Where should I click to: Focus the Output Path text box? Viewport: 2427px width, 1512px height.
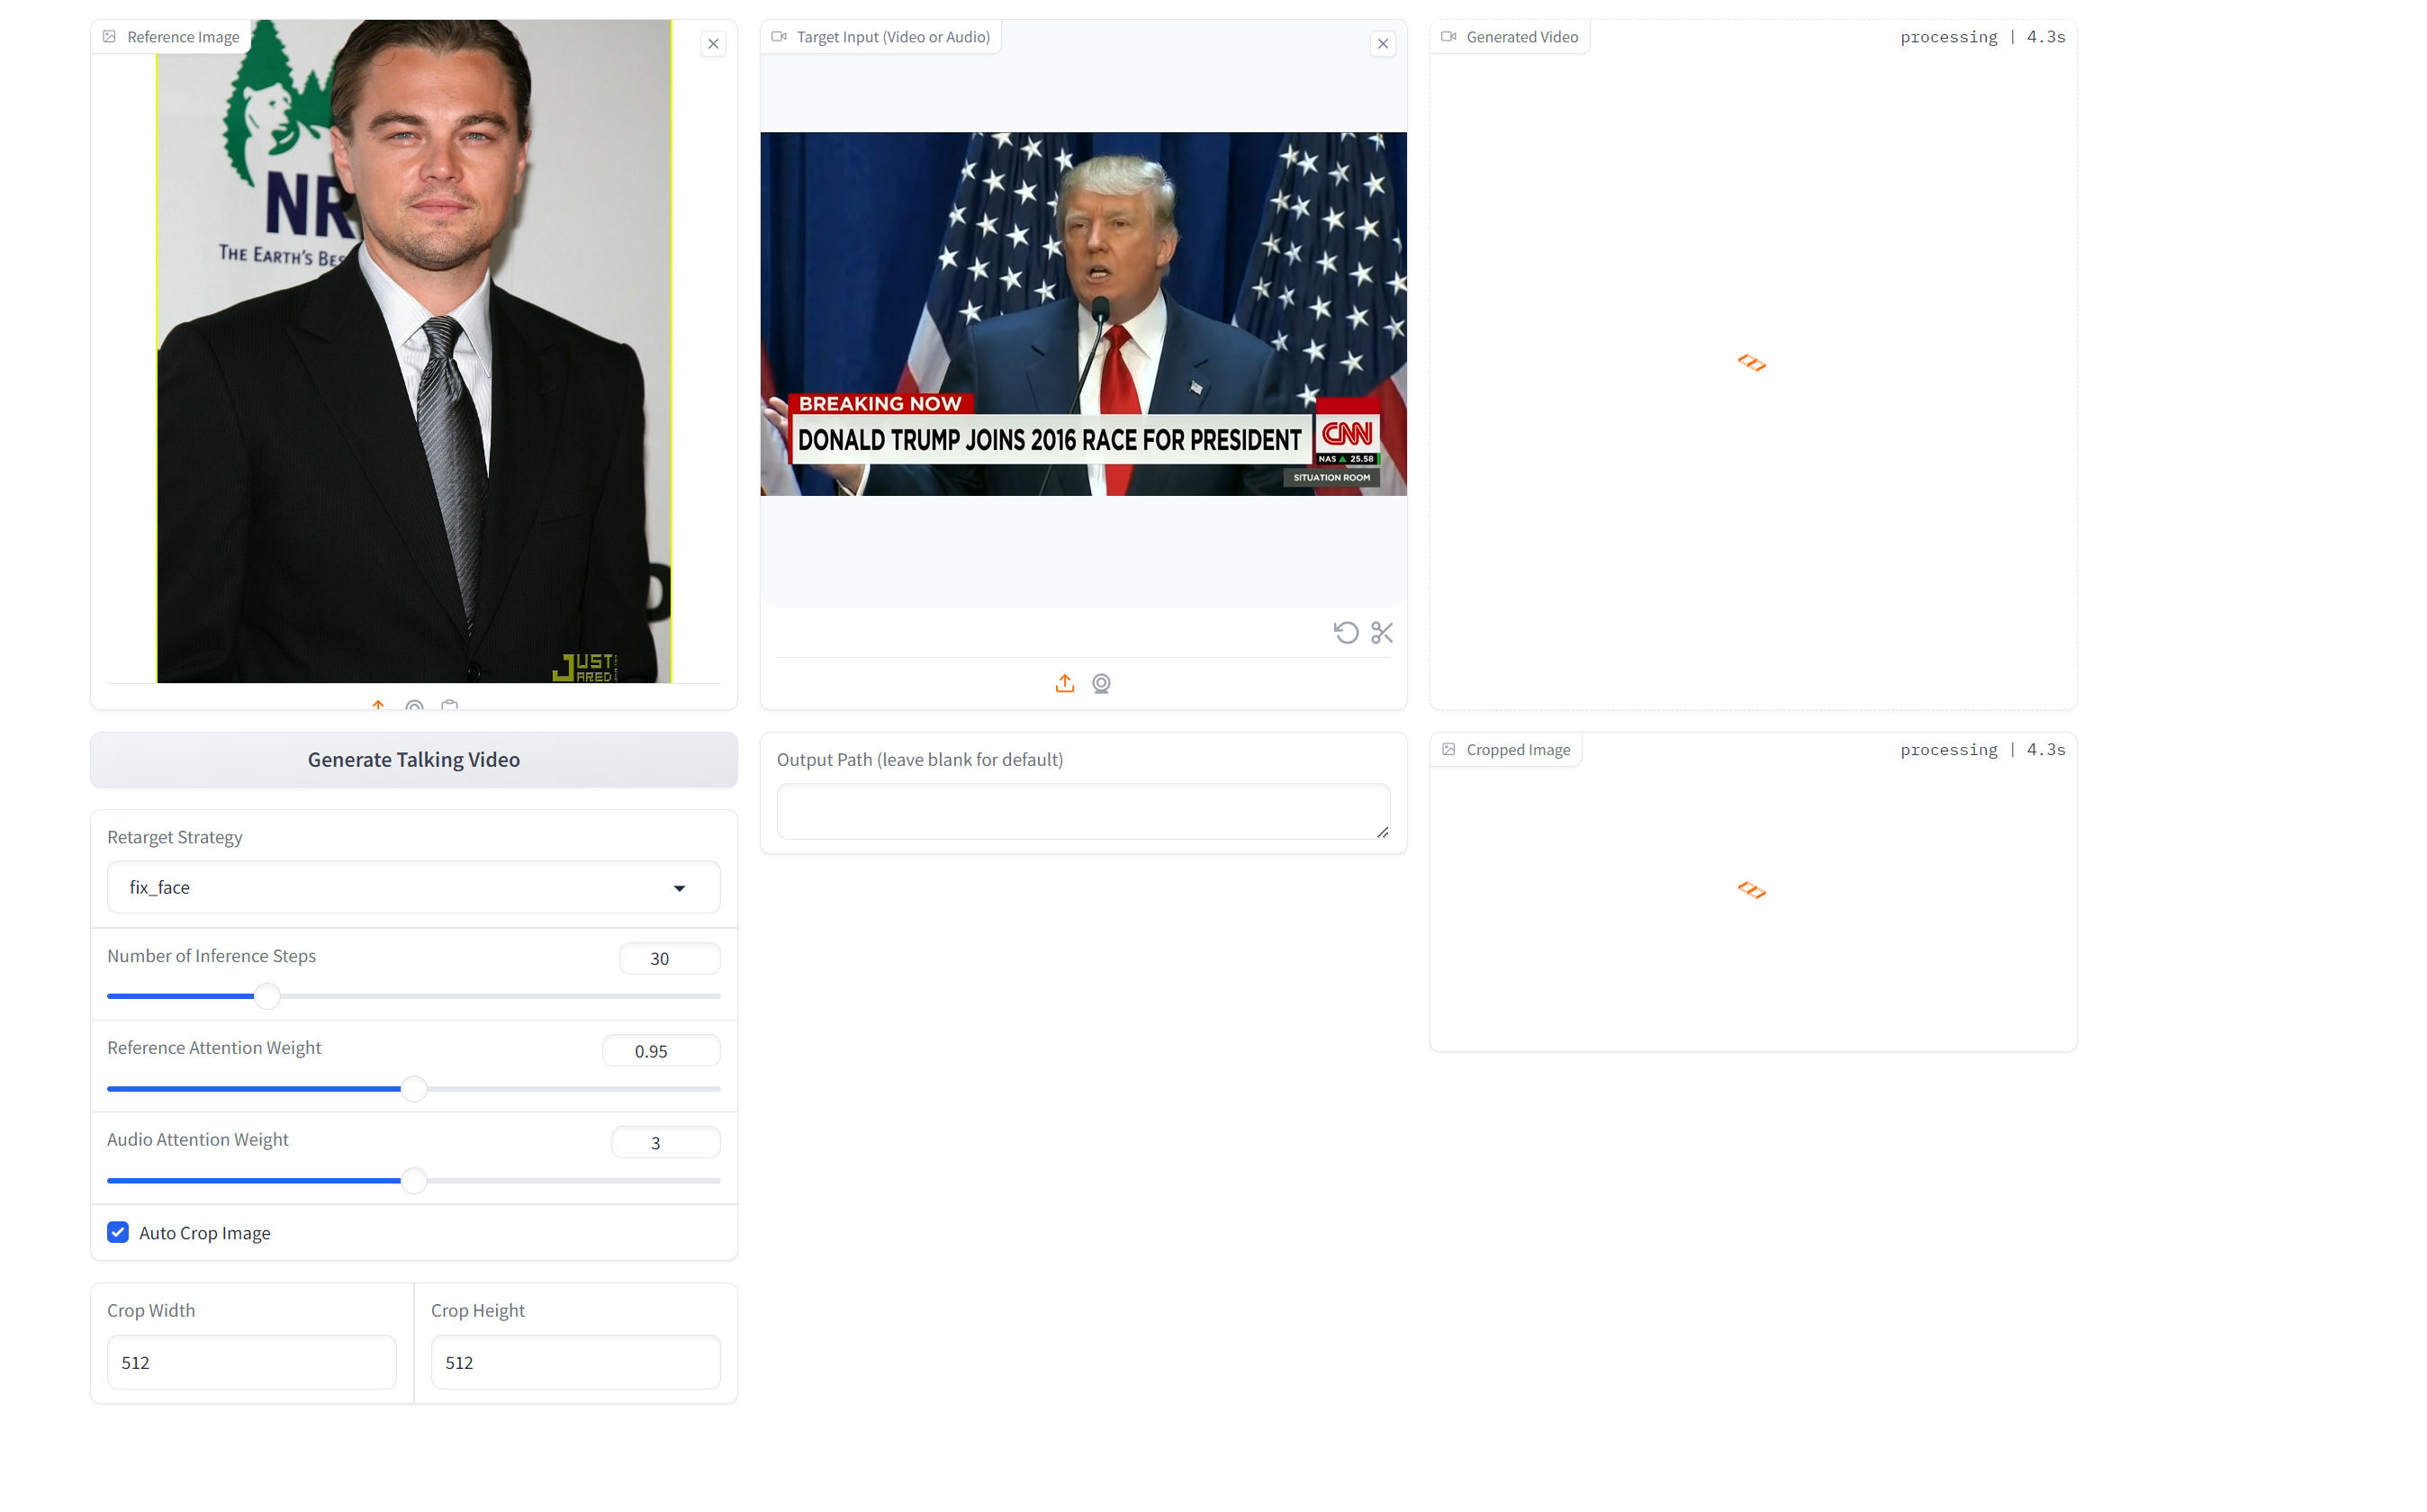(1083, 811)
